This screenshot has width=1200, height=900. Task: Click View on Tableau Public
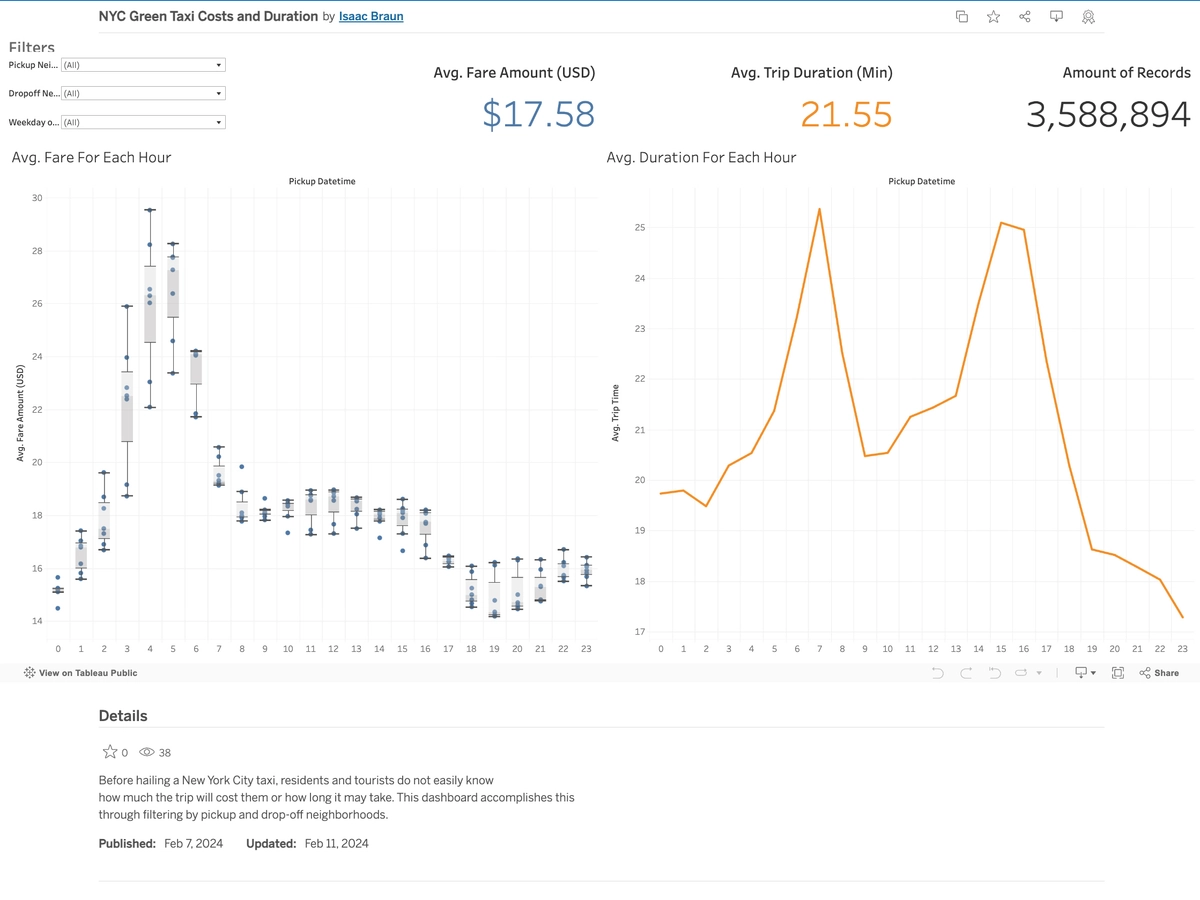(80, 673)
